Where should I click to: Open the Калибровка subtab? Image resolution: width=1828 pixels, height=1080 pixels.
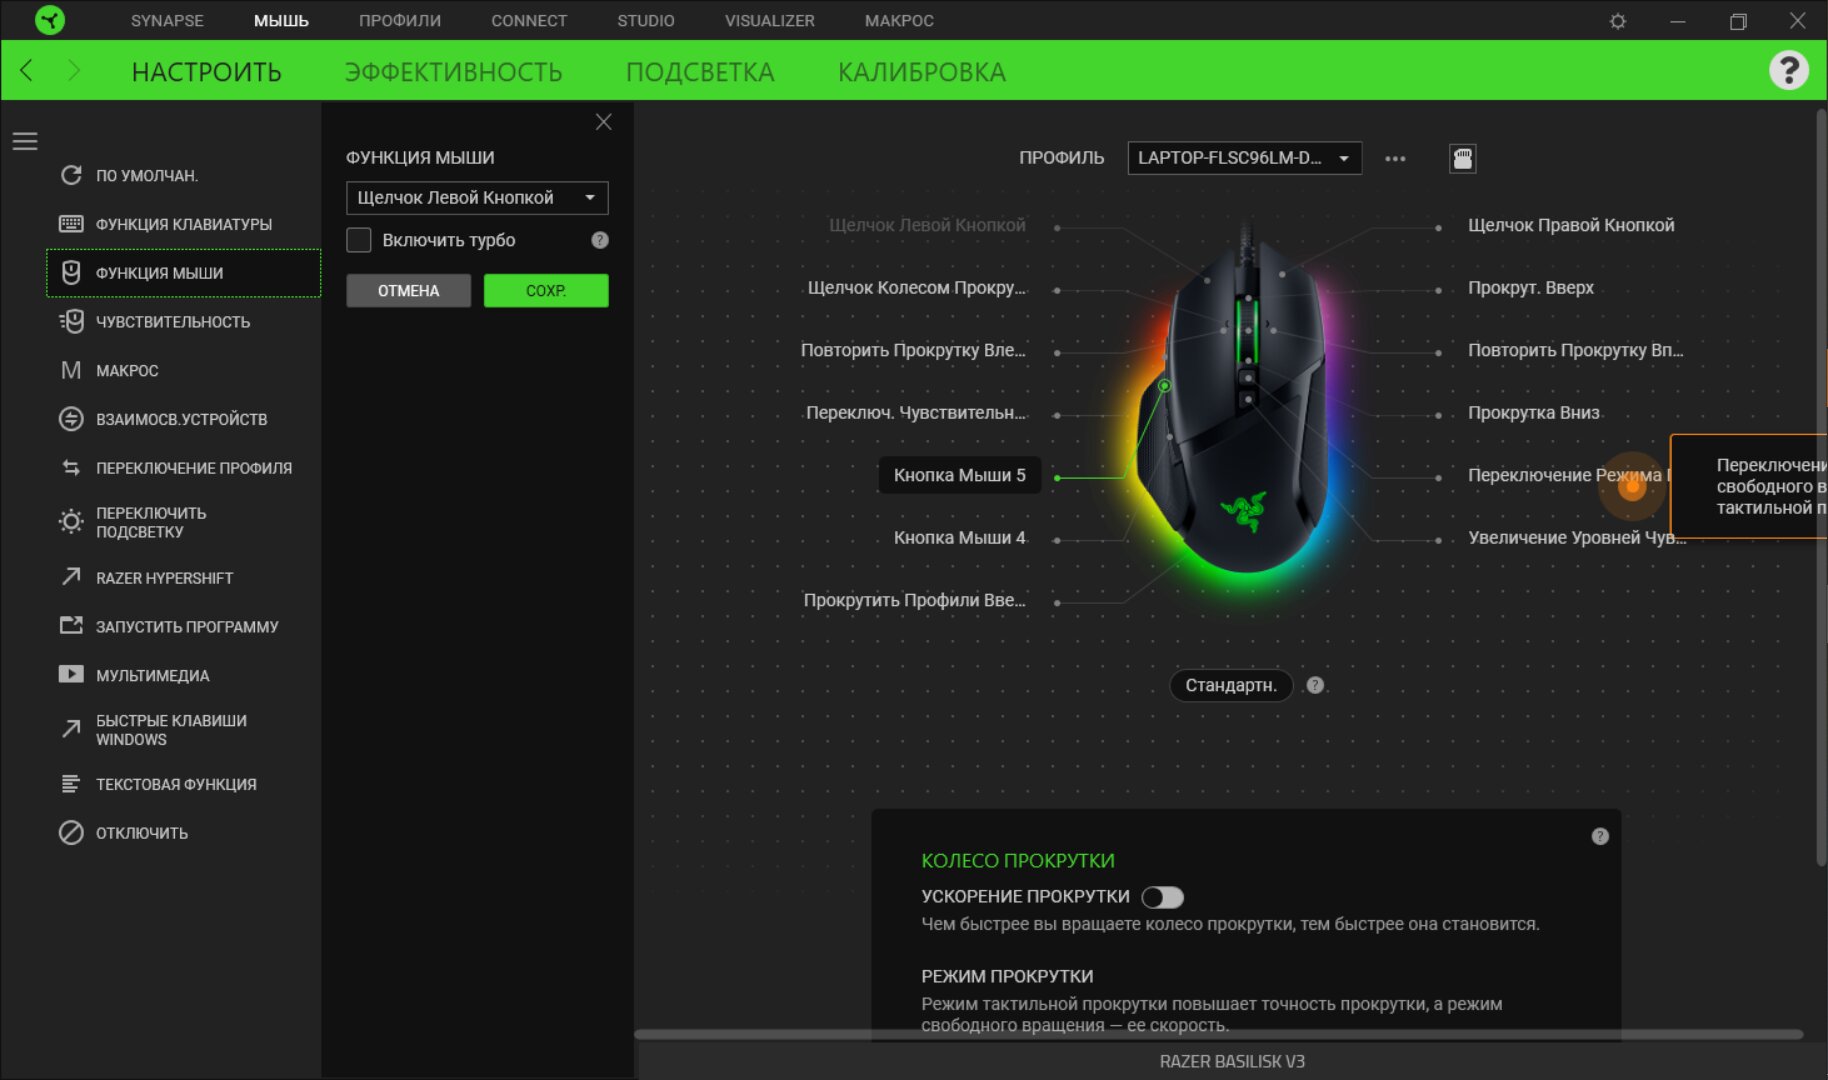tap(922, 72)
